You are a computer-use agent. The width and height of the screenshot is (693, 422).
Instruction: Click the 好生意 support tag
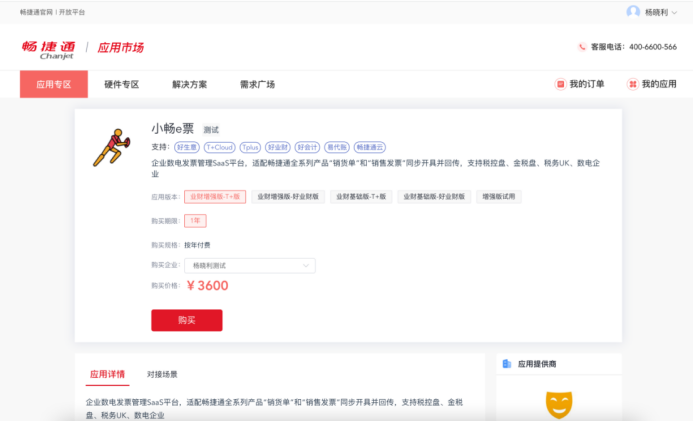click(187, 147)
